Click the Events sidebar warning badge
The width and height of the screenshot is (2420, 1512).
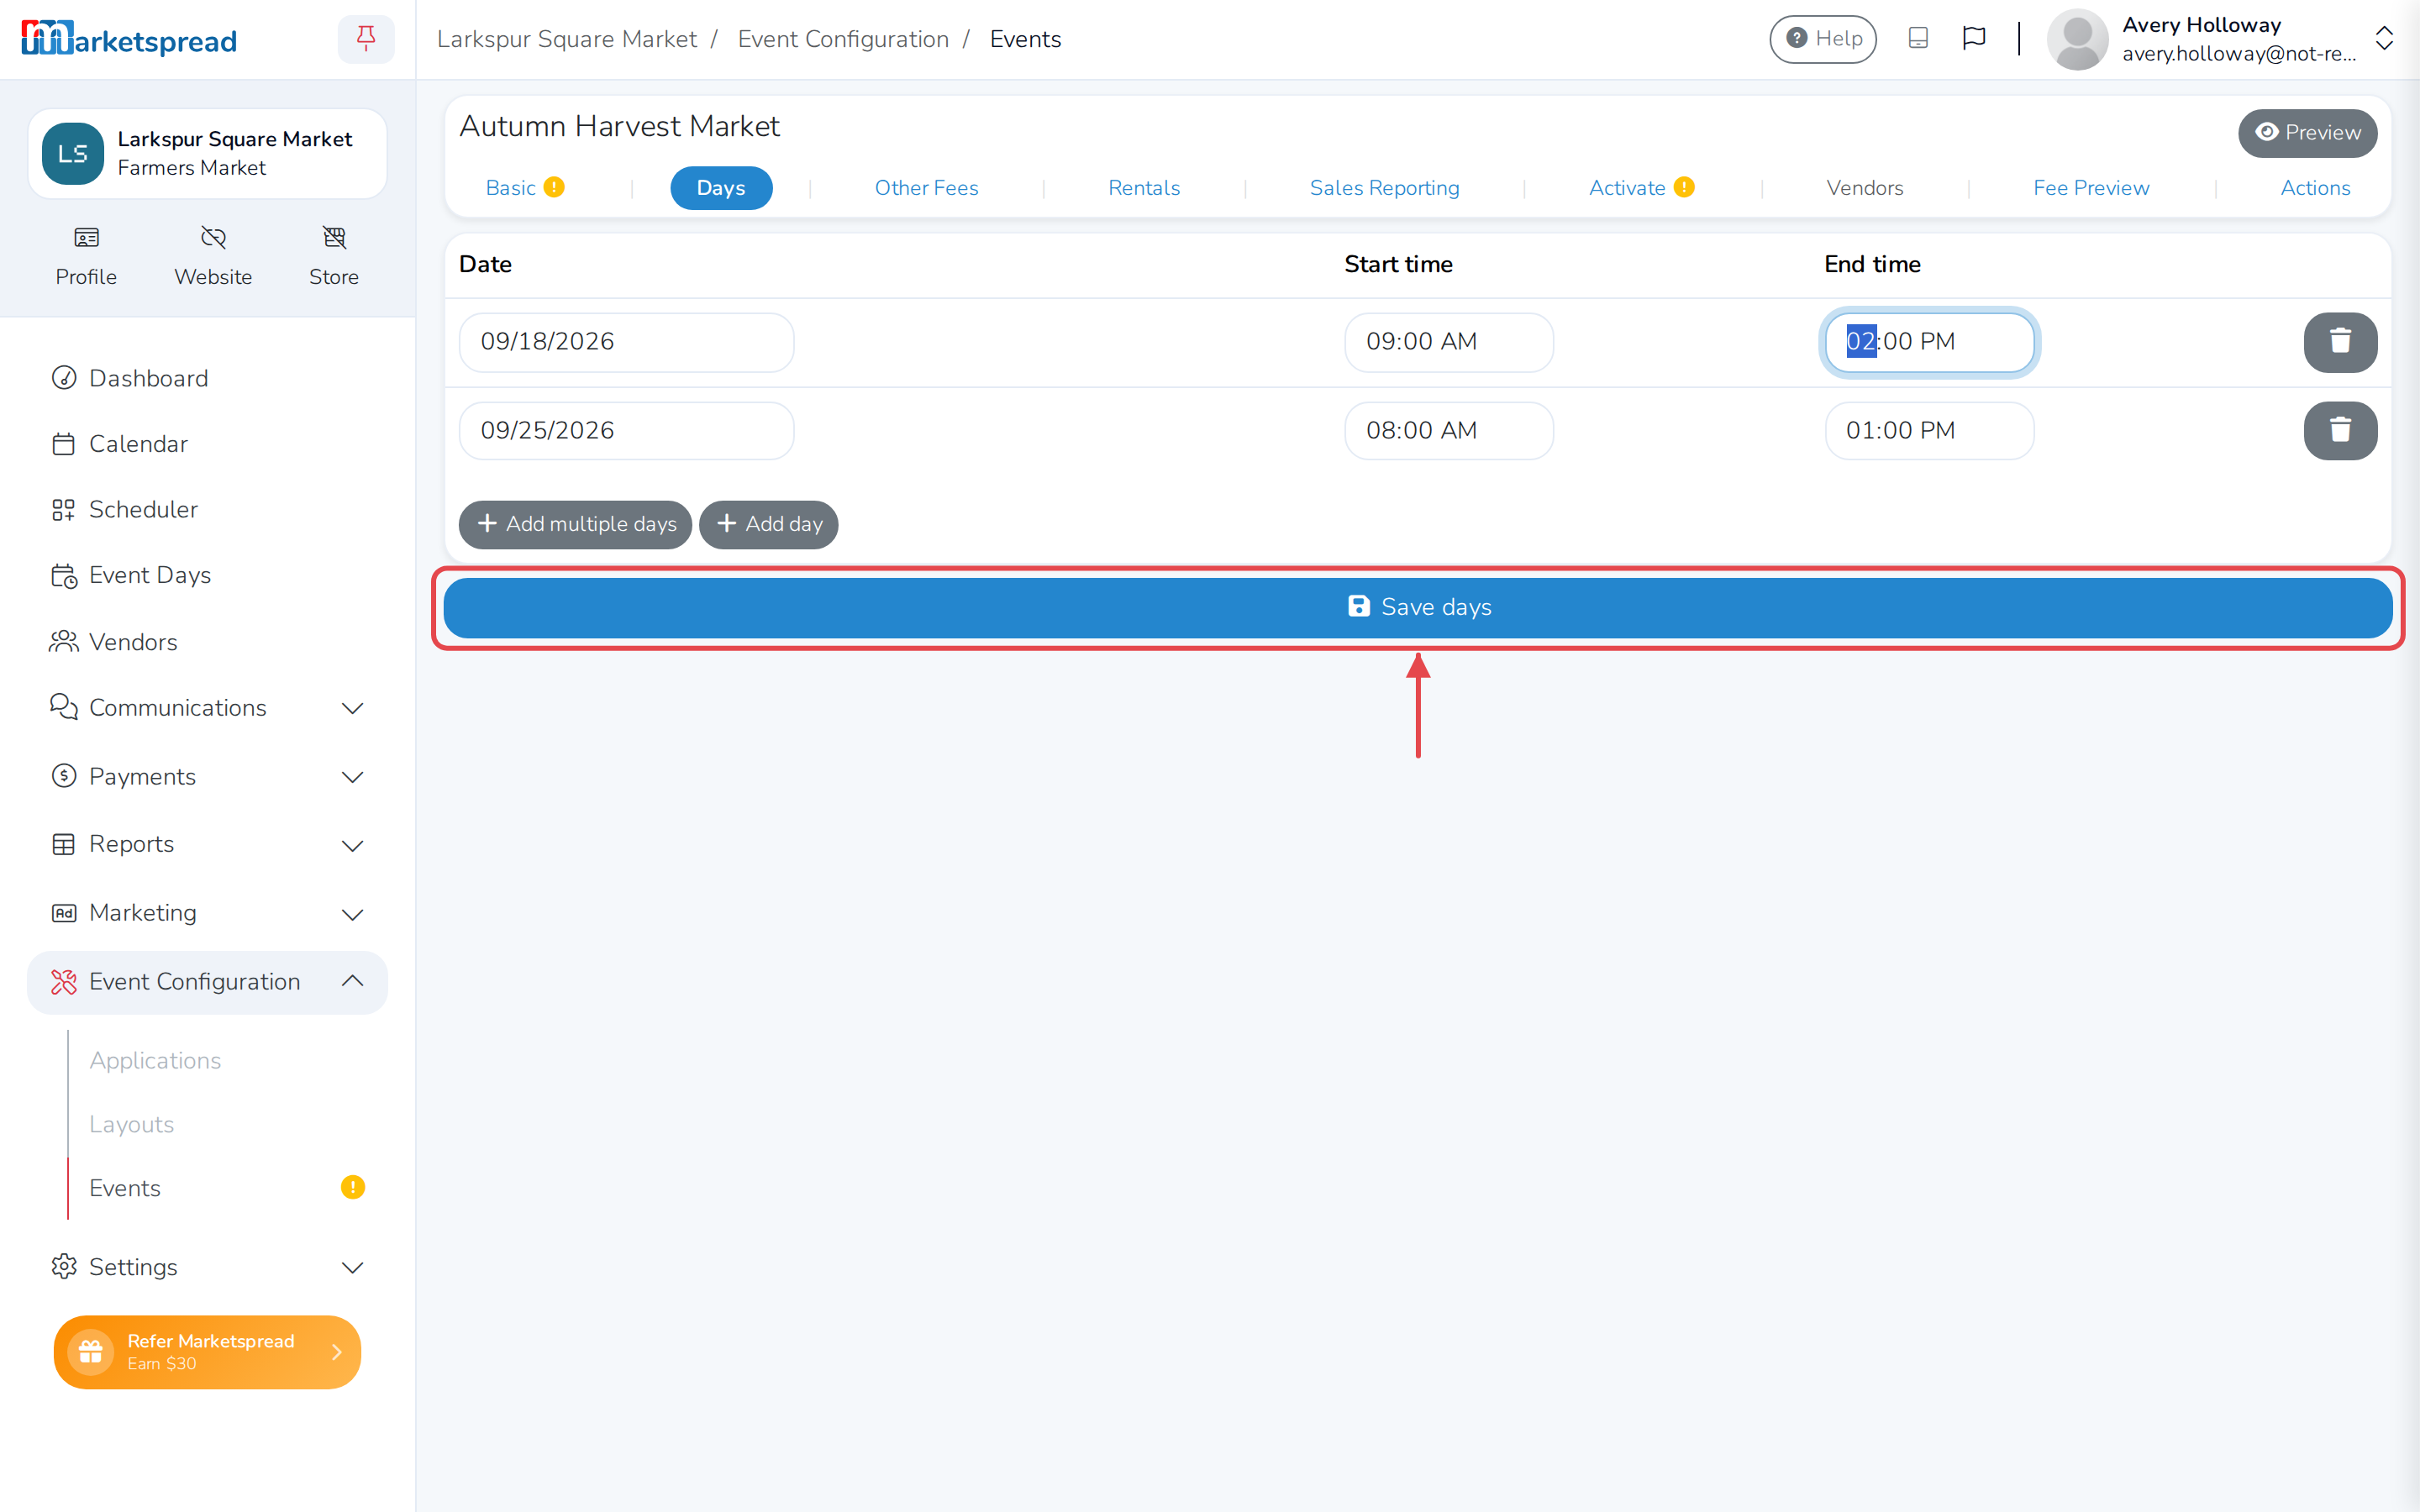point(353,1187)
